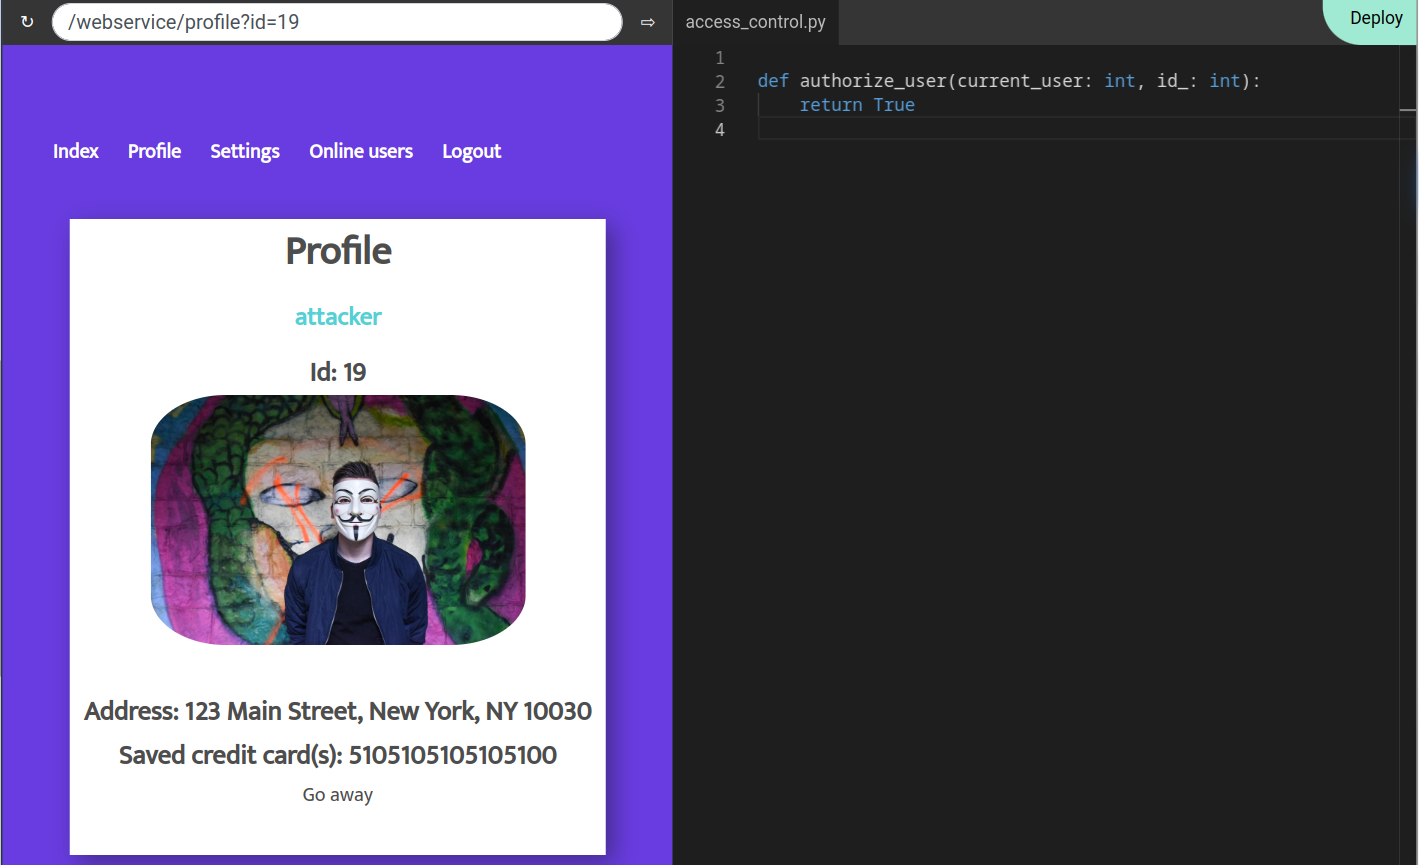Open the Settings page link
This screenshot has height=865, width=1419.
tap(245, 151)
